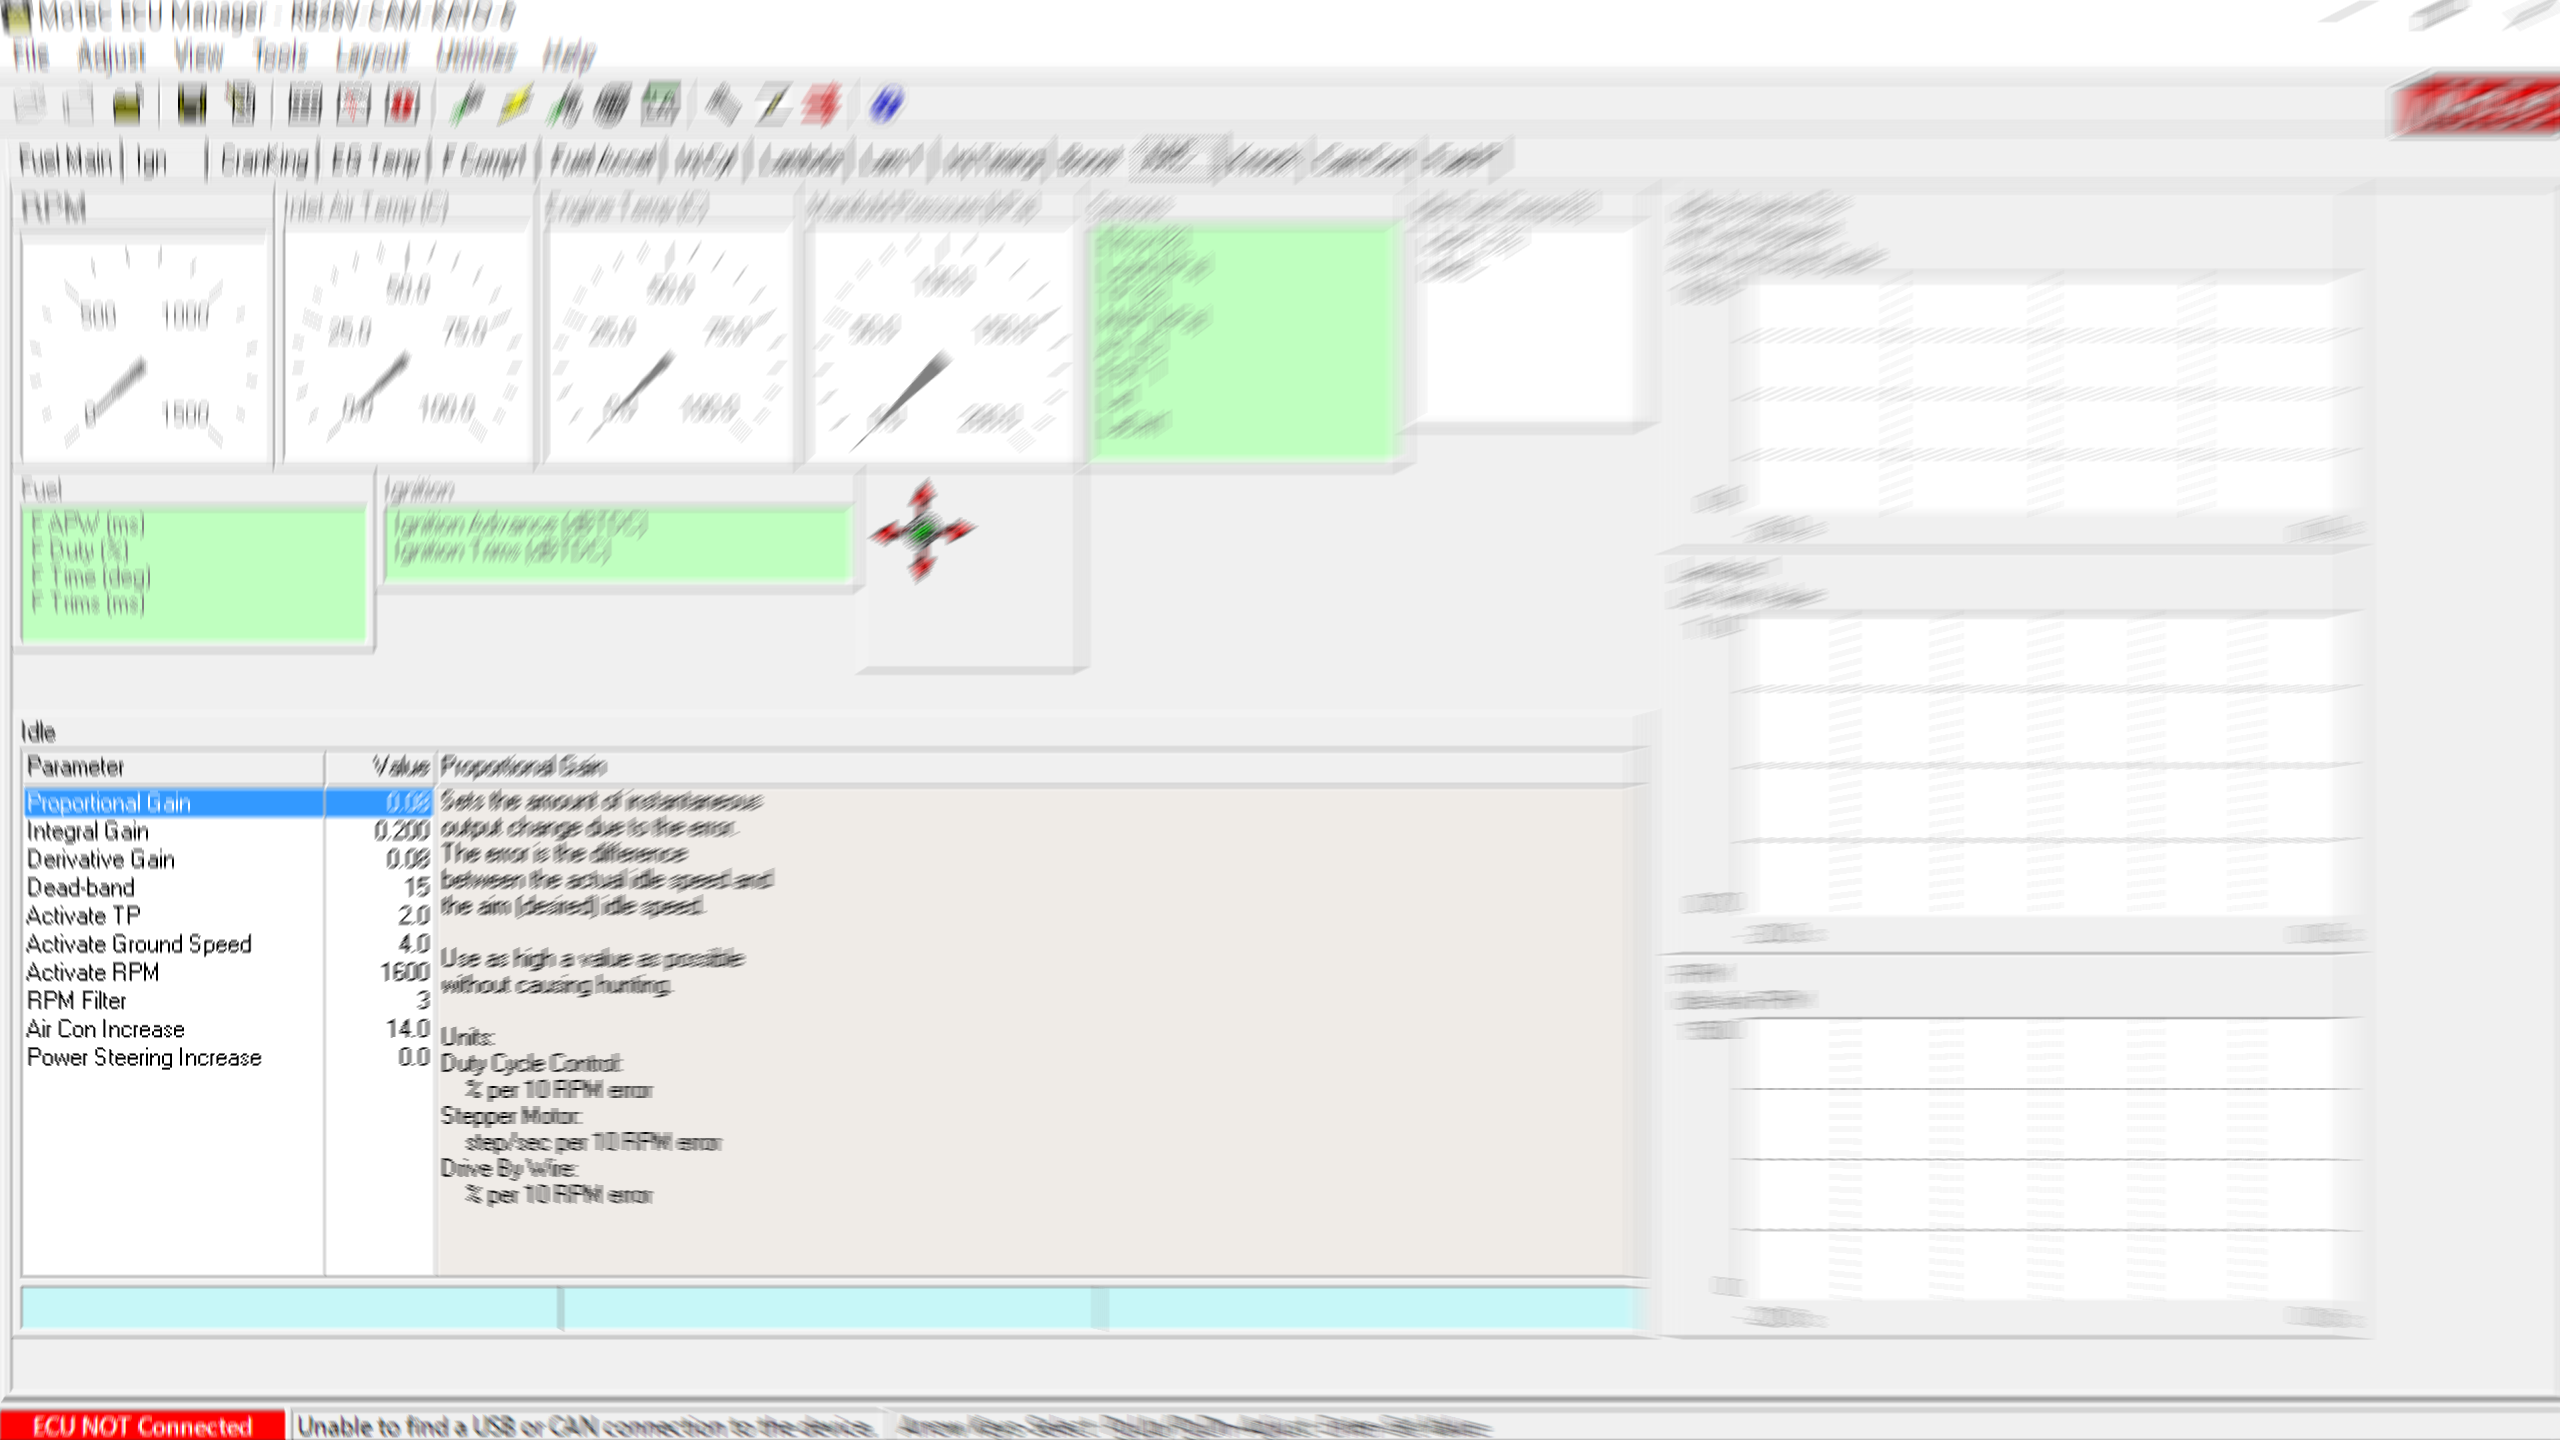Viewport: 2560px width, 1440px height.
Task: Click the black floppy disk save icon
Action: (191, 104)
